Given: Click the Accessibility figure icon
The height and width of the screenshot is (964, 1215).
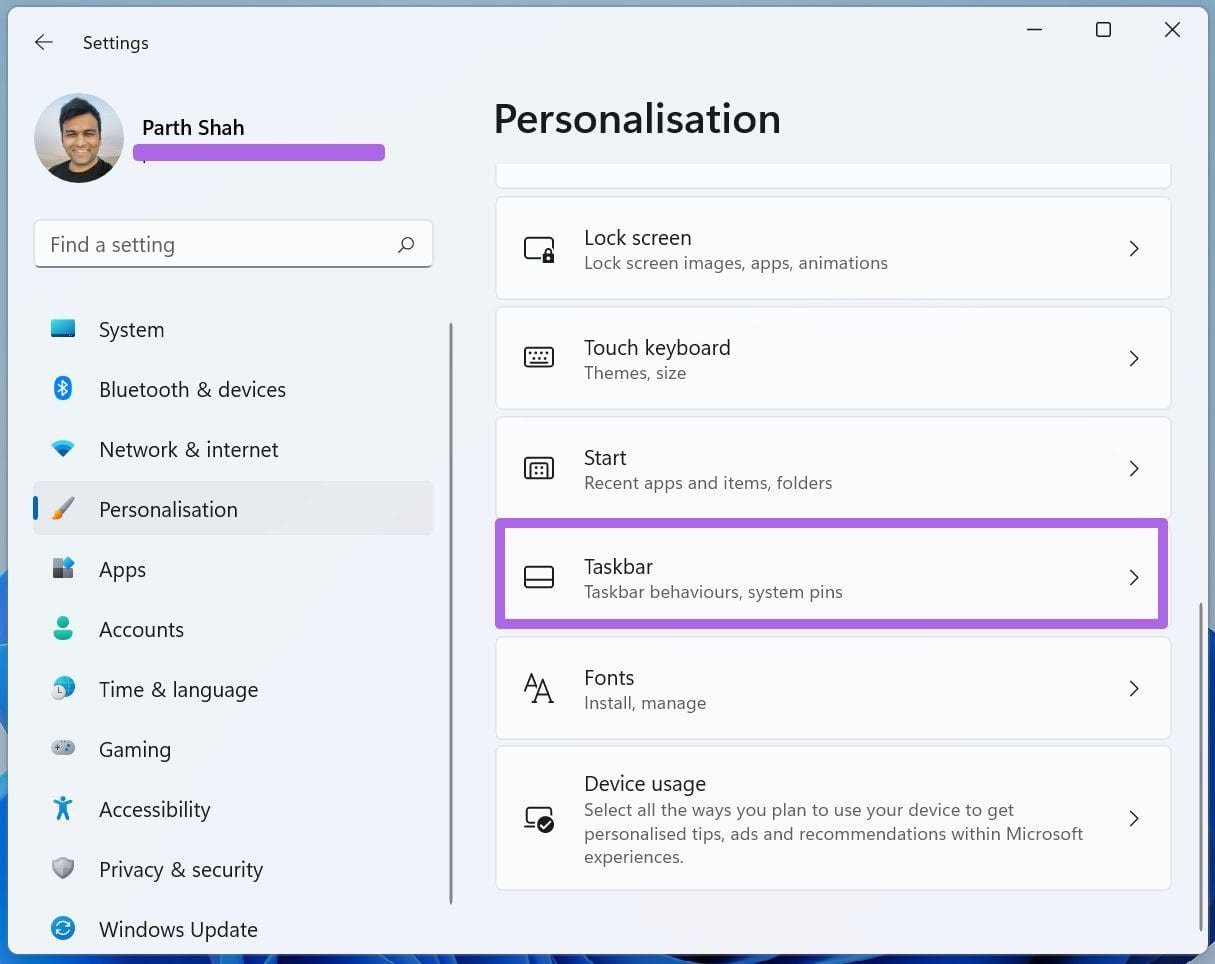Looking at the screenshot, I should point(63,808).
